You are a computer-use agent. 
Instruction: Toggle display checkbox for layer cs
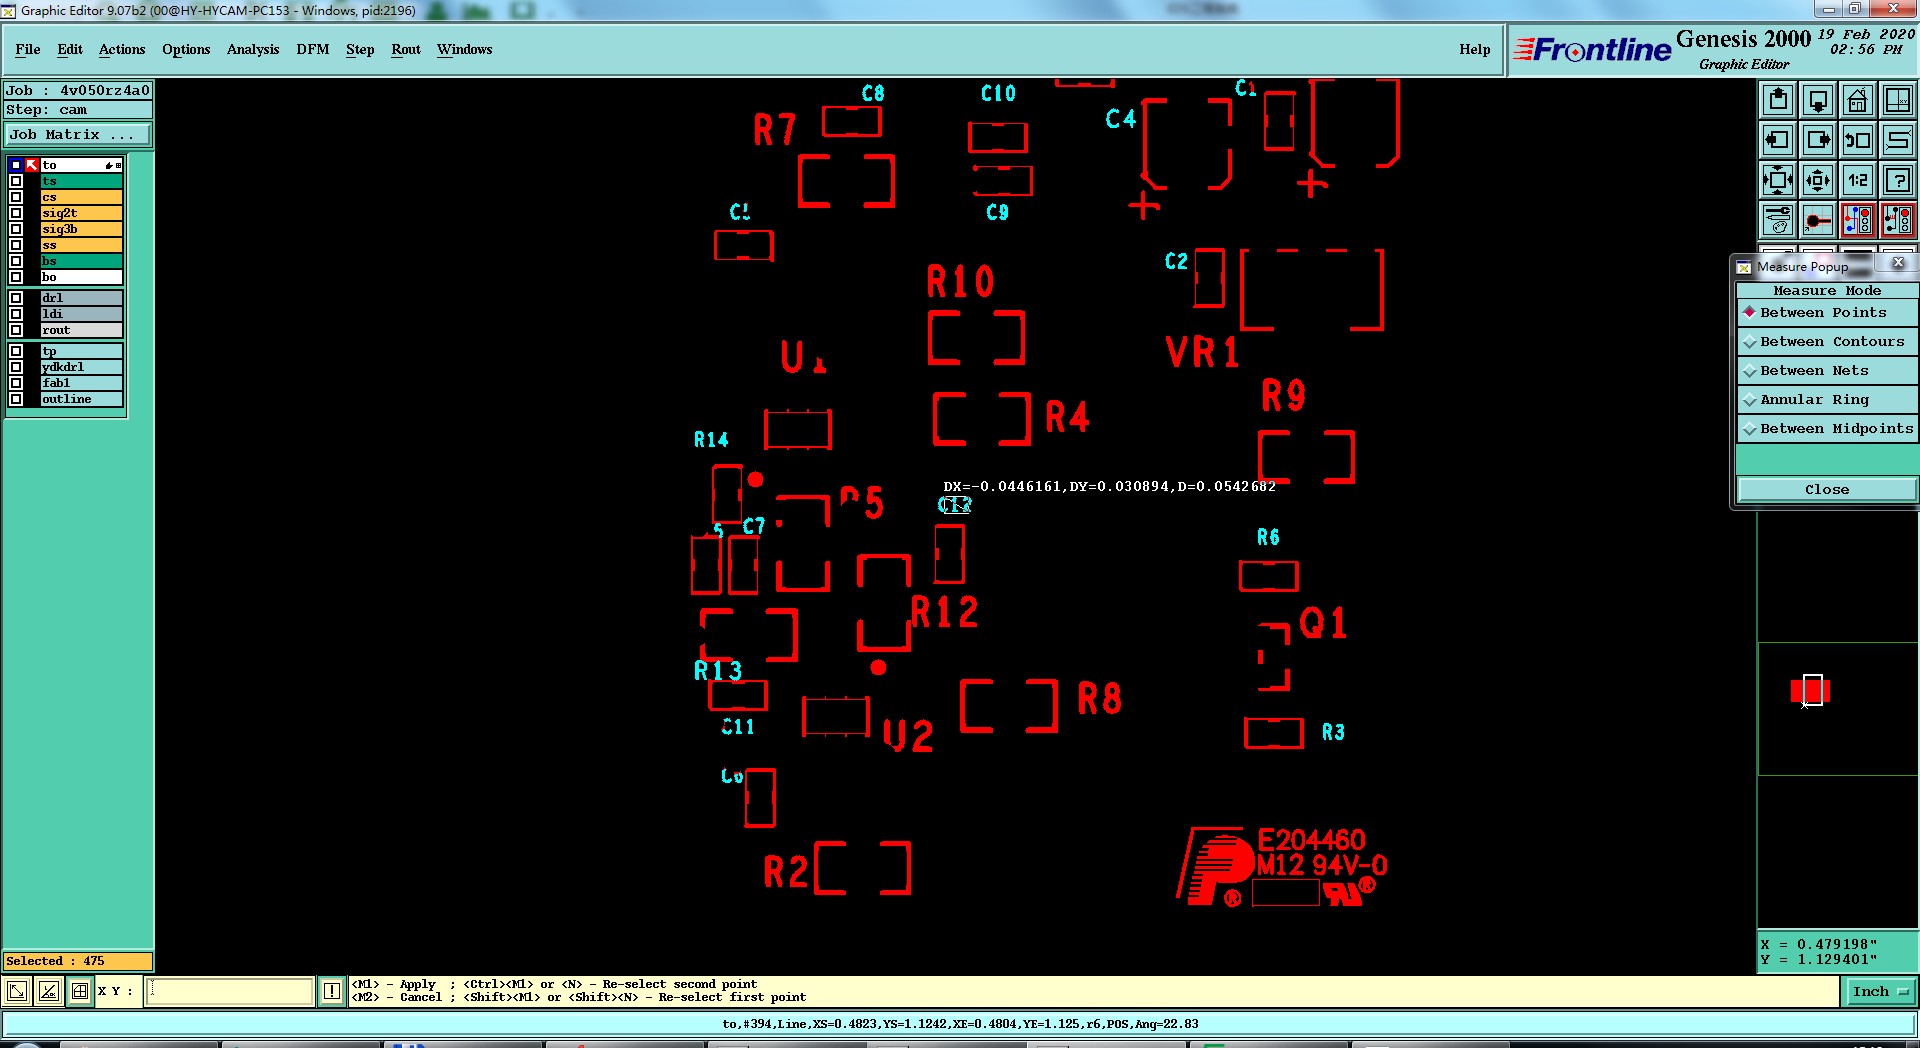(16, 197)
